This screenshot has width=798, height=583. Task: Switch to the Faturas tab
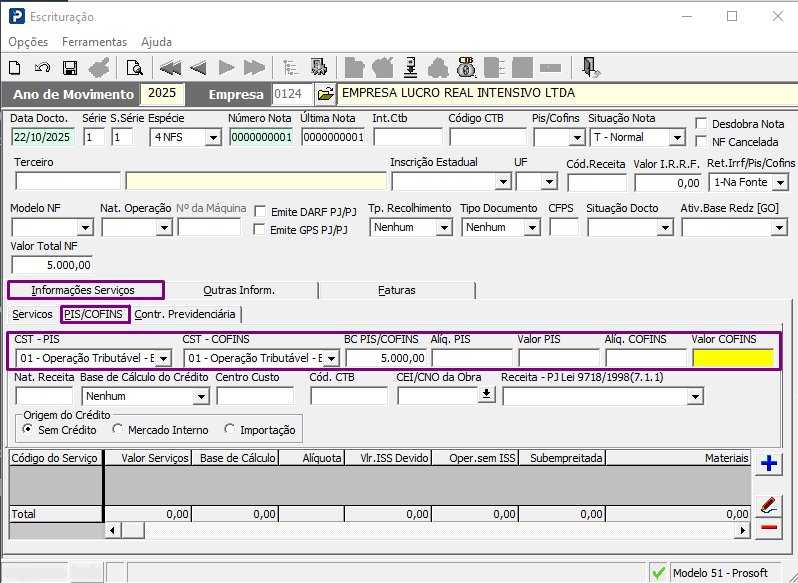396,290
